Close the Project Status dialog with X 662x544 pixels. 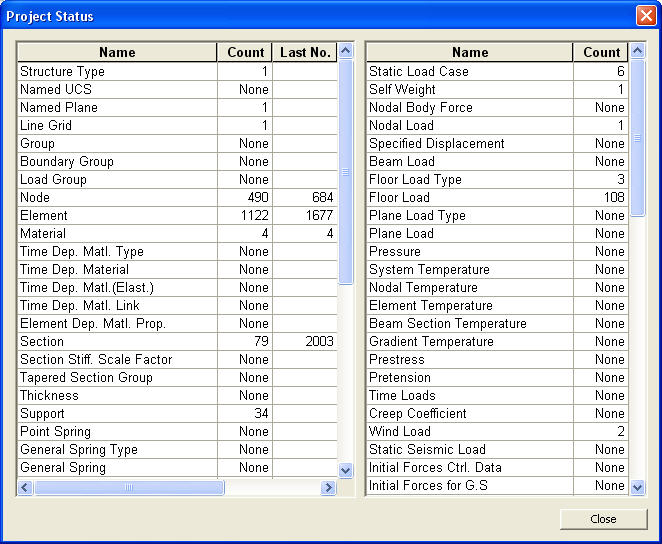645,16
